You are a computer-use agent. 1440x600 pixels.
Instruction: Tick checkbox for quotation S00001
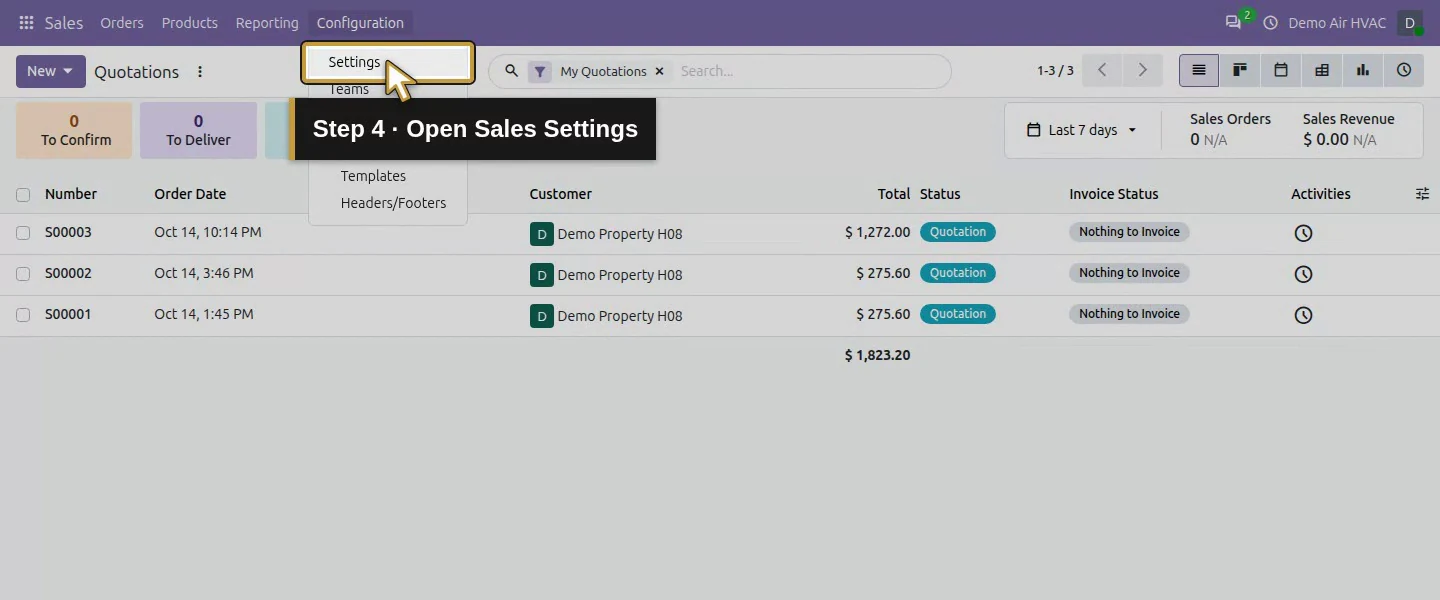(x=23, y=315)
